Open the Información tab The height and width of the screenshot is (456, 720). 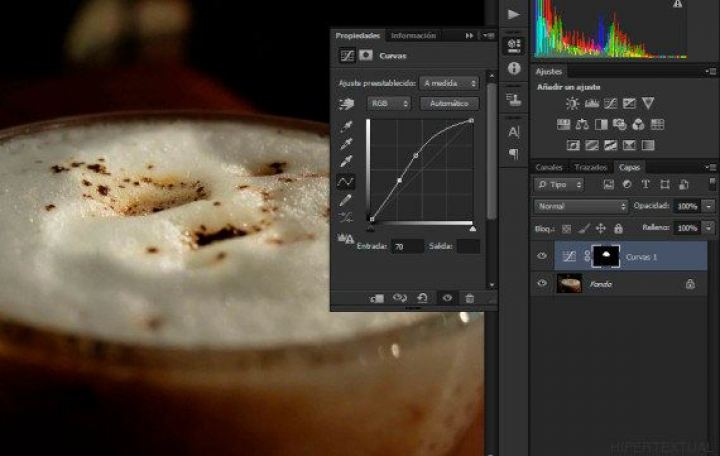[x=413, y=35]
